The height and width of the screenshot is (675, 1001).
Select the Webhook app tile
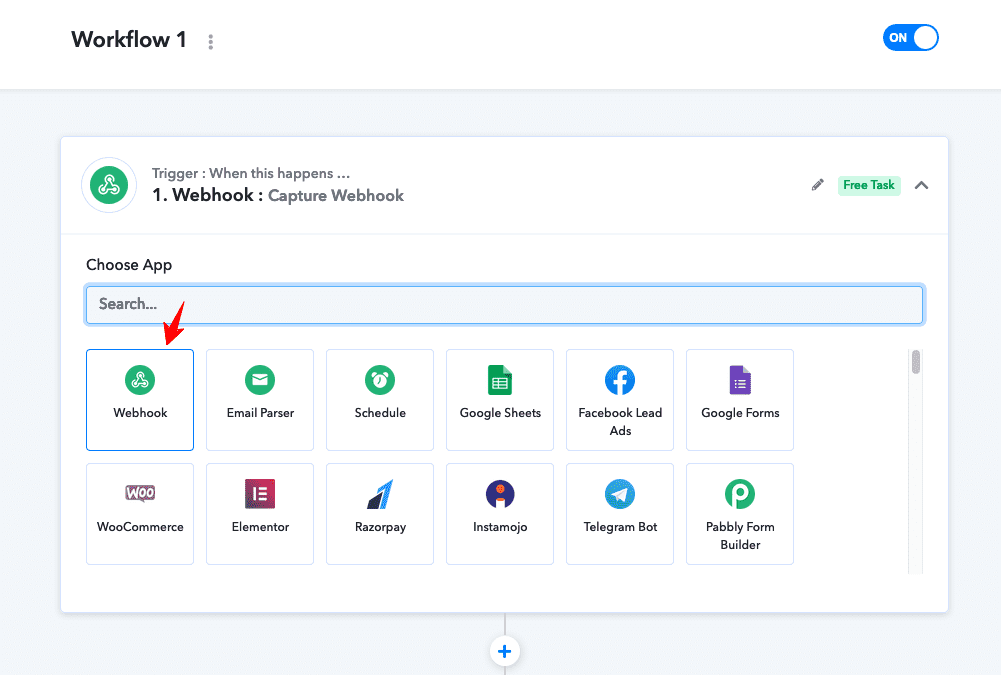[x=140, y=400]
